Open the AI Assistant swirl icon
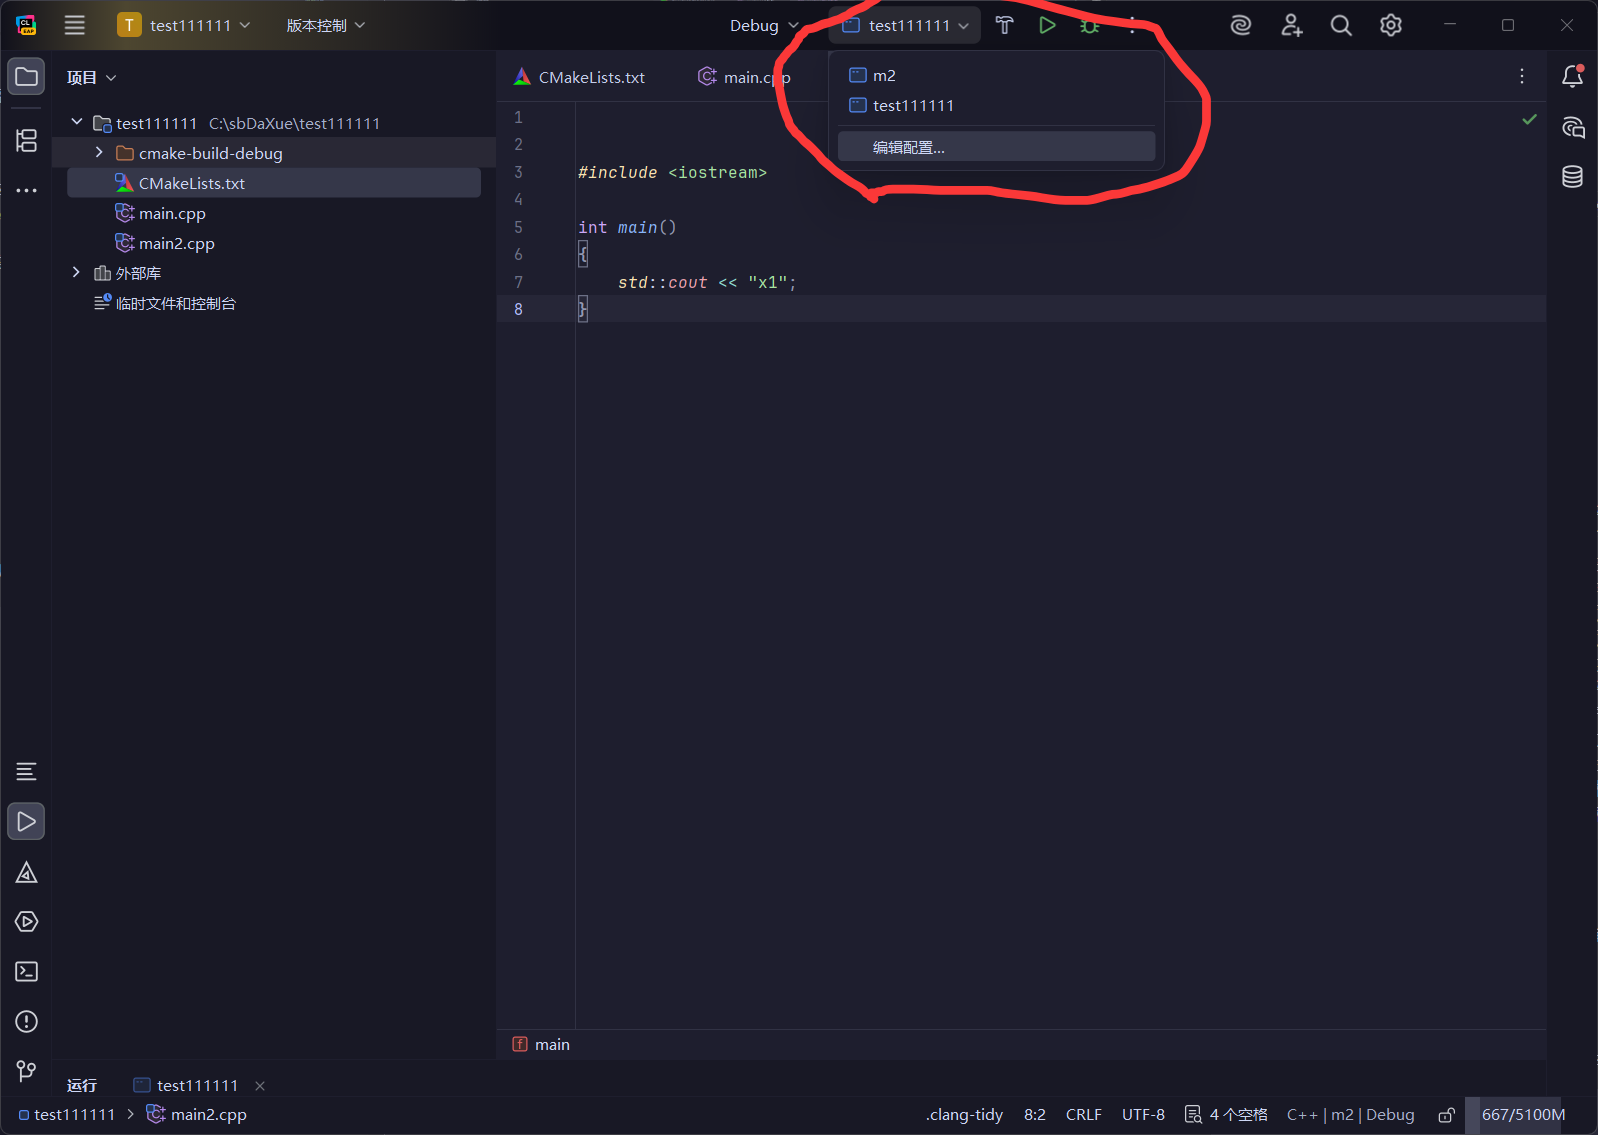 click(1240, 26)
